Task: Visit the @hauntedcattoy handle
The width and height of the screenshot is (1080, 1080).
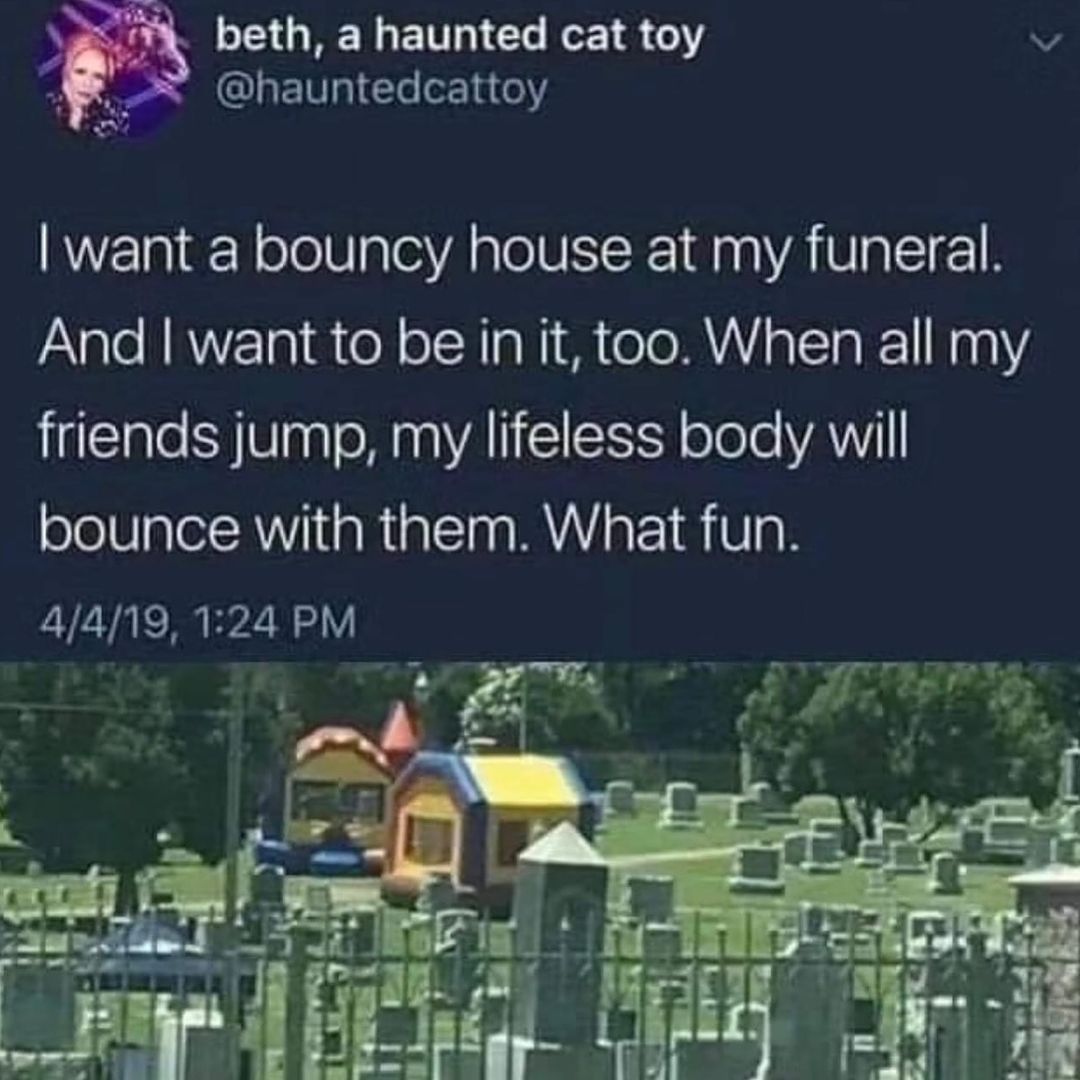Action: point(382,89)
